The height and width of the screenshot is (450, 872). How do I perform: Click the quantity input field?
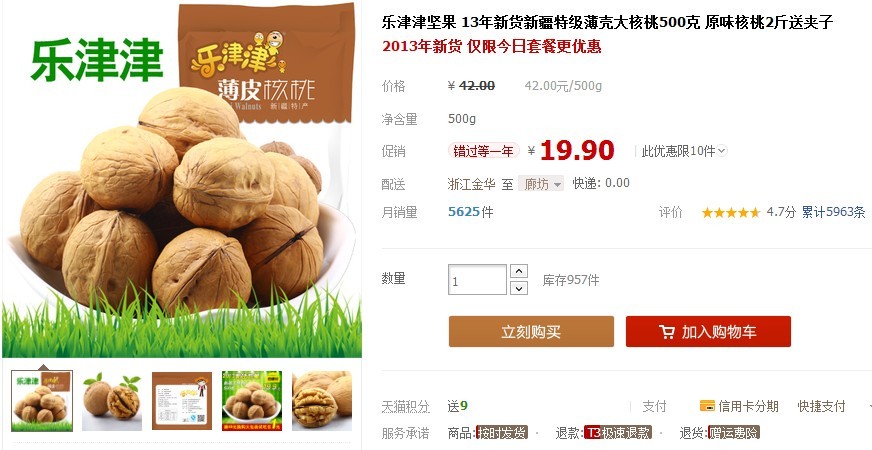(x=477, y=280)
